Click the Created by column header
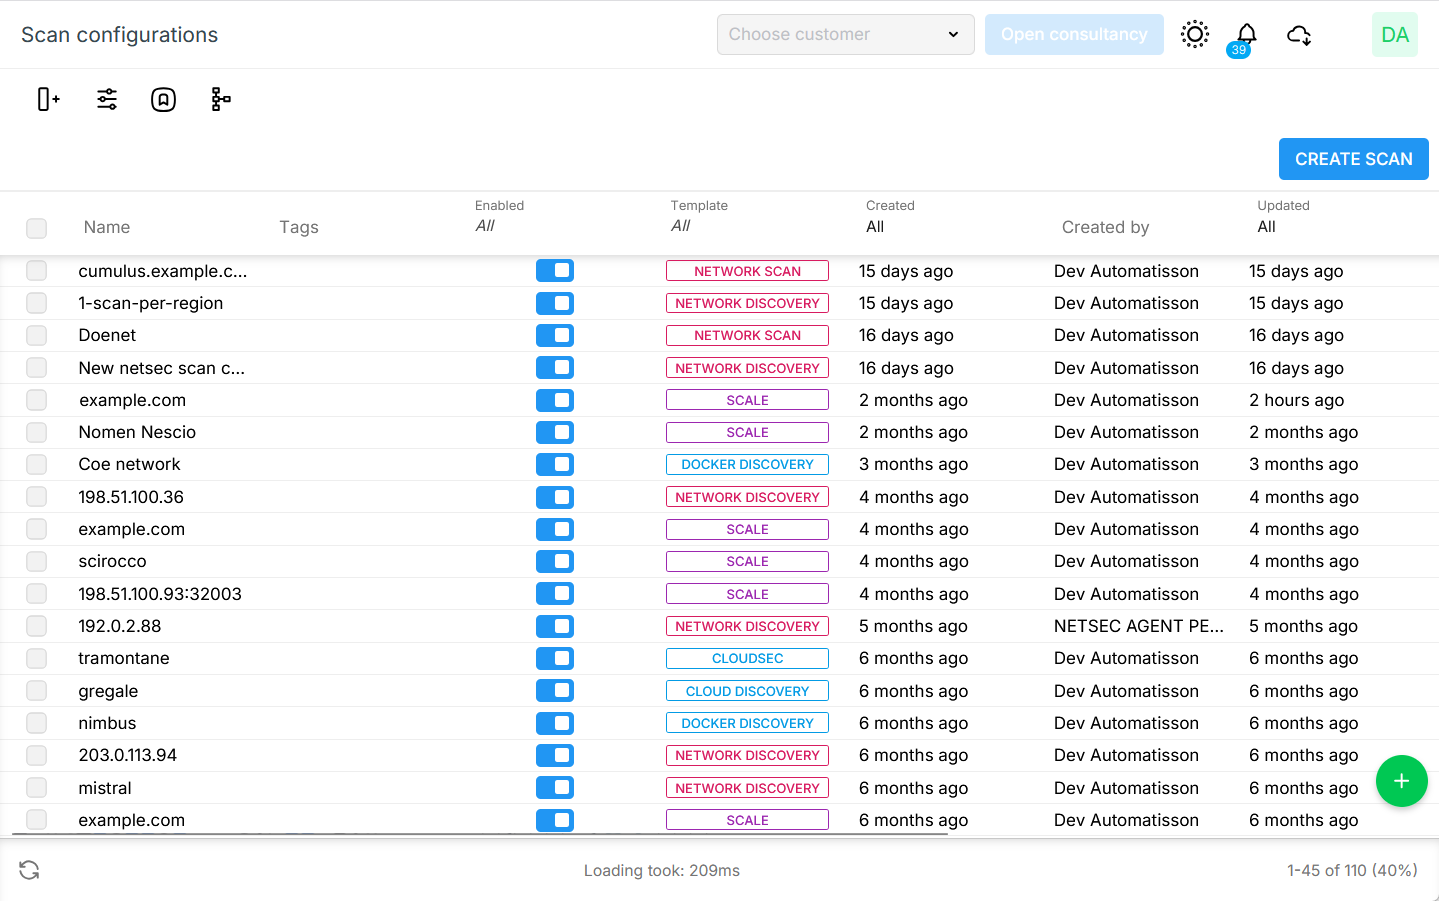The image size is (1439, 901). click(x=1105, y=227)
